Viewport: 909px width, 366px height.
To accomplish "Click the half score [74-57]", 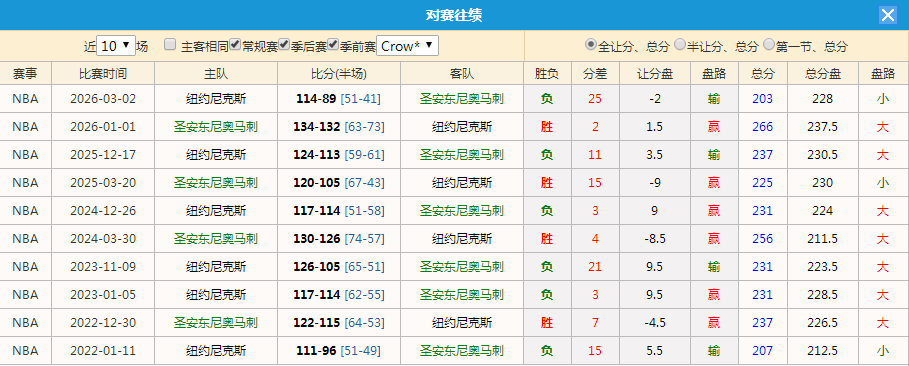I will pyautogui.click(x=364, y=238).
